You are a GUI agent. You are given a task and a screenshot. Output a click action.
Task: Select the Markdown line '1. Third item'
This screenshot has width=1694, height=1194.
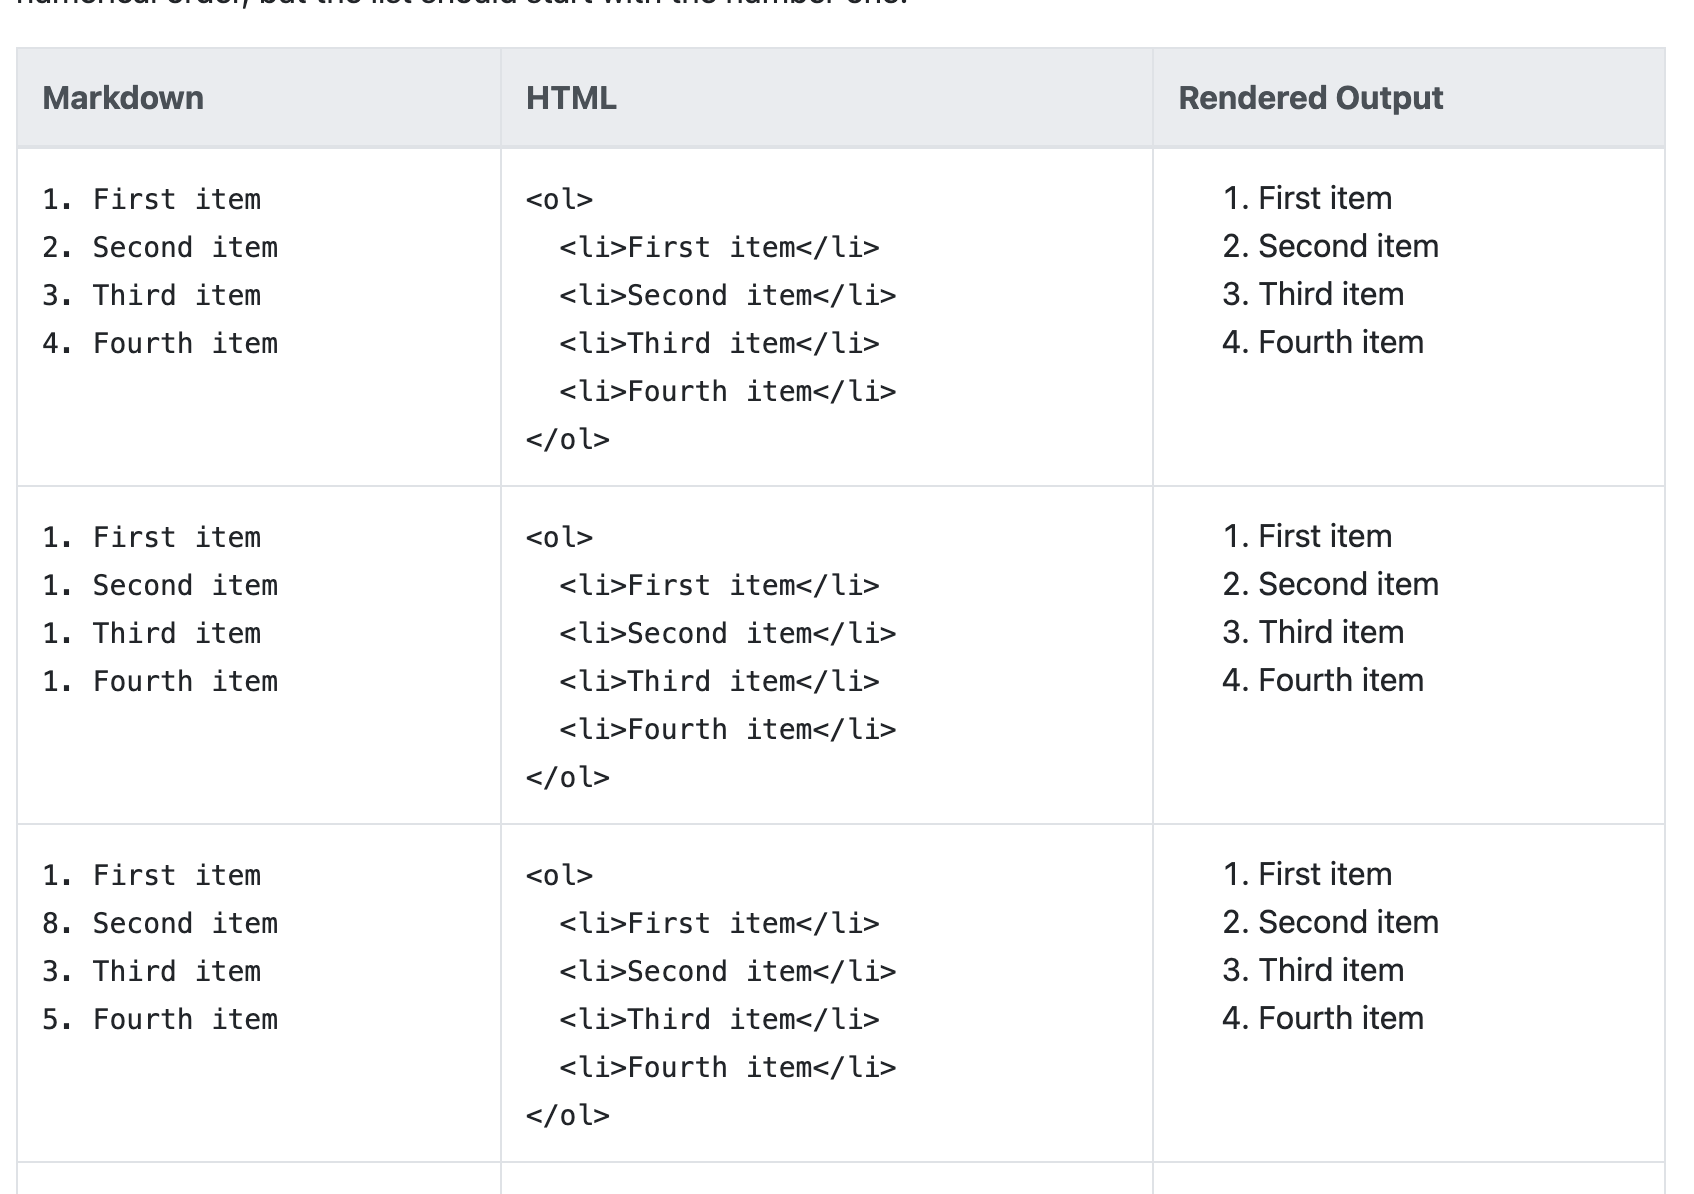click(x=152, y=633)
